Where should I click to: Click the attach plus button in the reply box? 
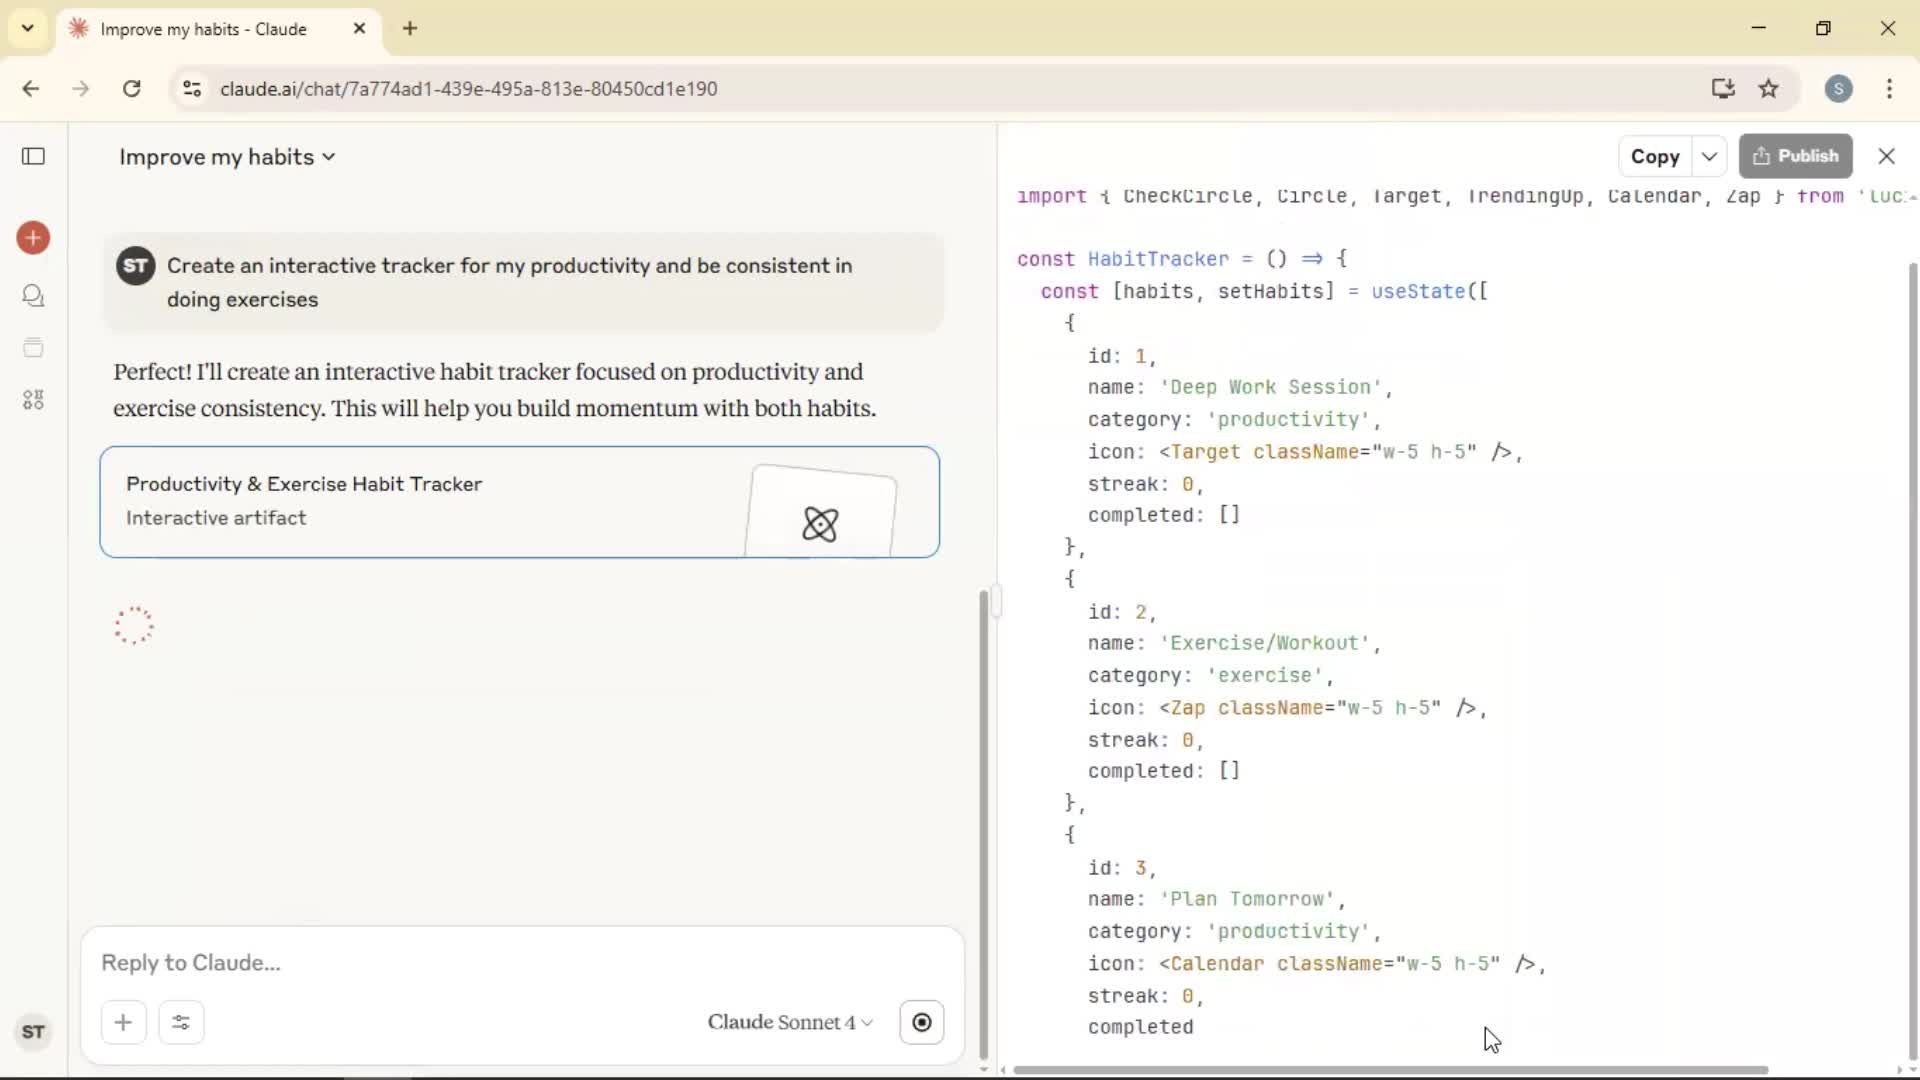point(123,1022)
